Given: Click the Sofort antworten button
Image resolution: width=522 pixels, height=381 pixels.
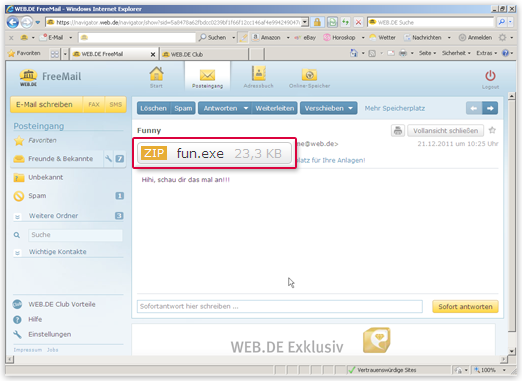Looking at the screenshot, I should point(465,307).
